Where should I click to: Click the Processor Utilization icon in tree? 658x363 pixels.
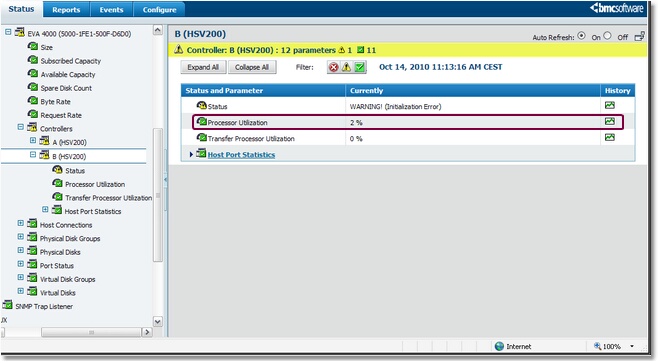click(x=57, y=183)
